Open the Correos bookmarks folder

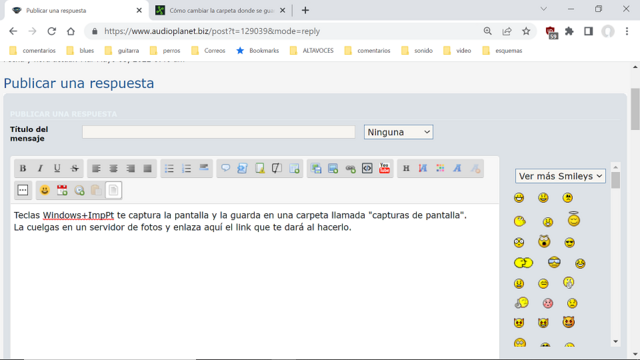[208, 51]
